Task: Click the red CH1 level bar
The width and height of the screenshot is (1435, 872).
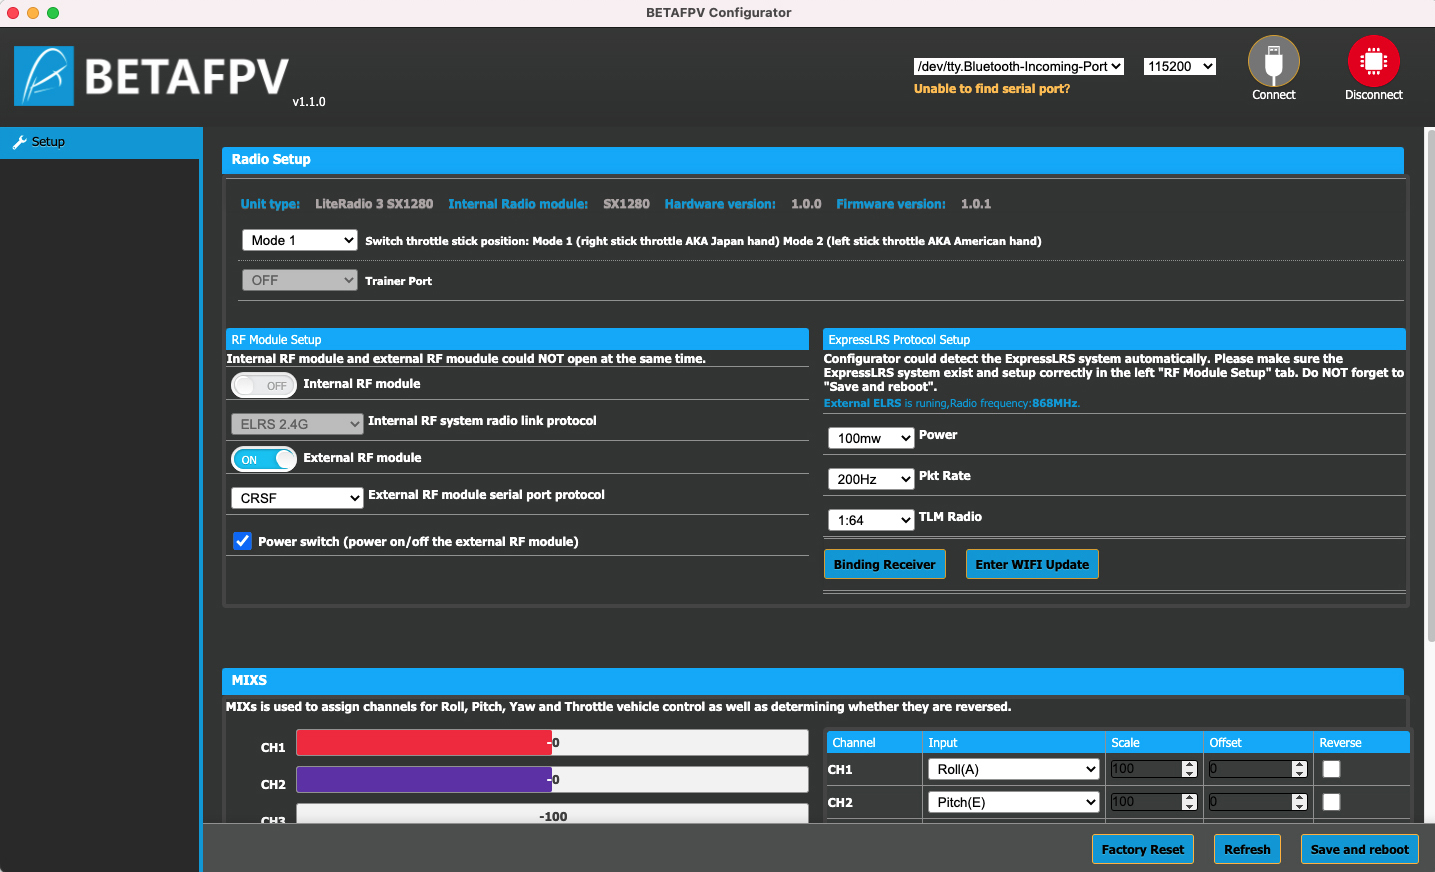Action: point(424,742)
